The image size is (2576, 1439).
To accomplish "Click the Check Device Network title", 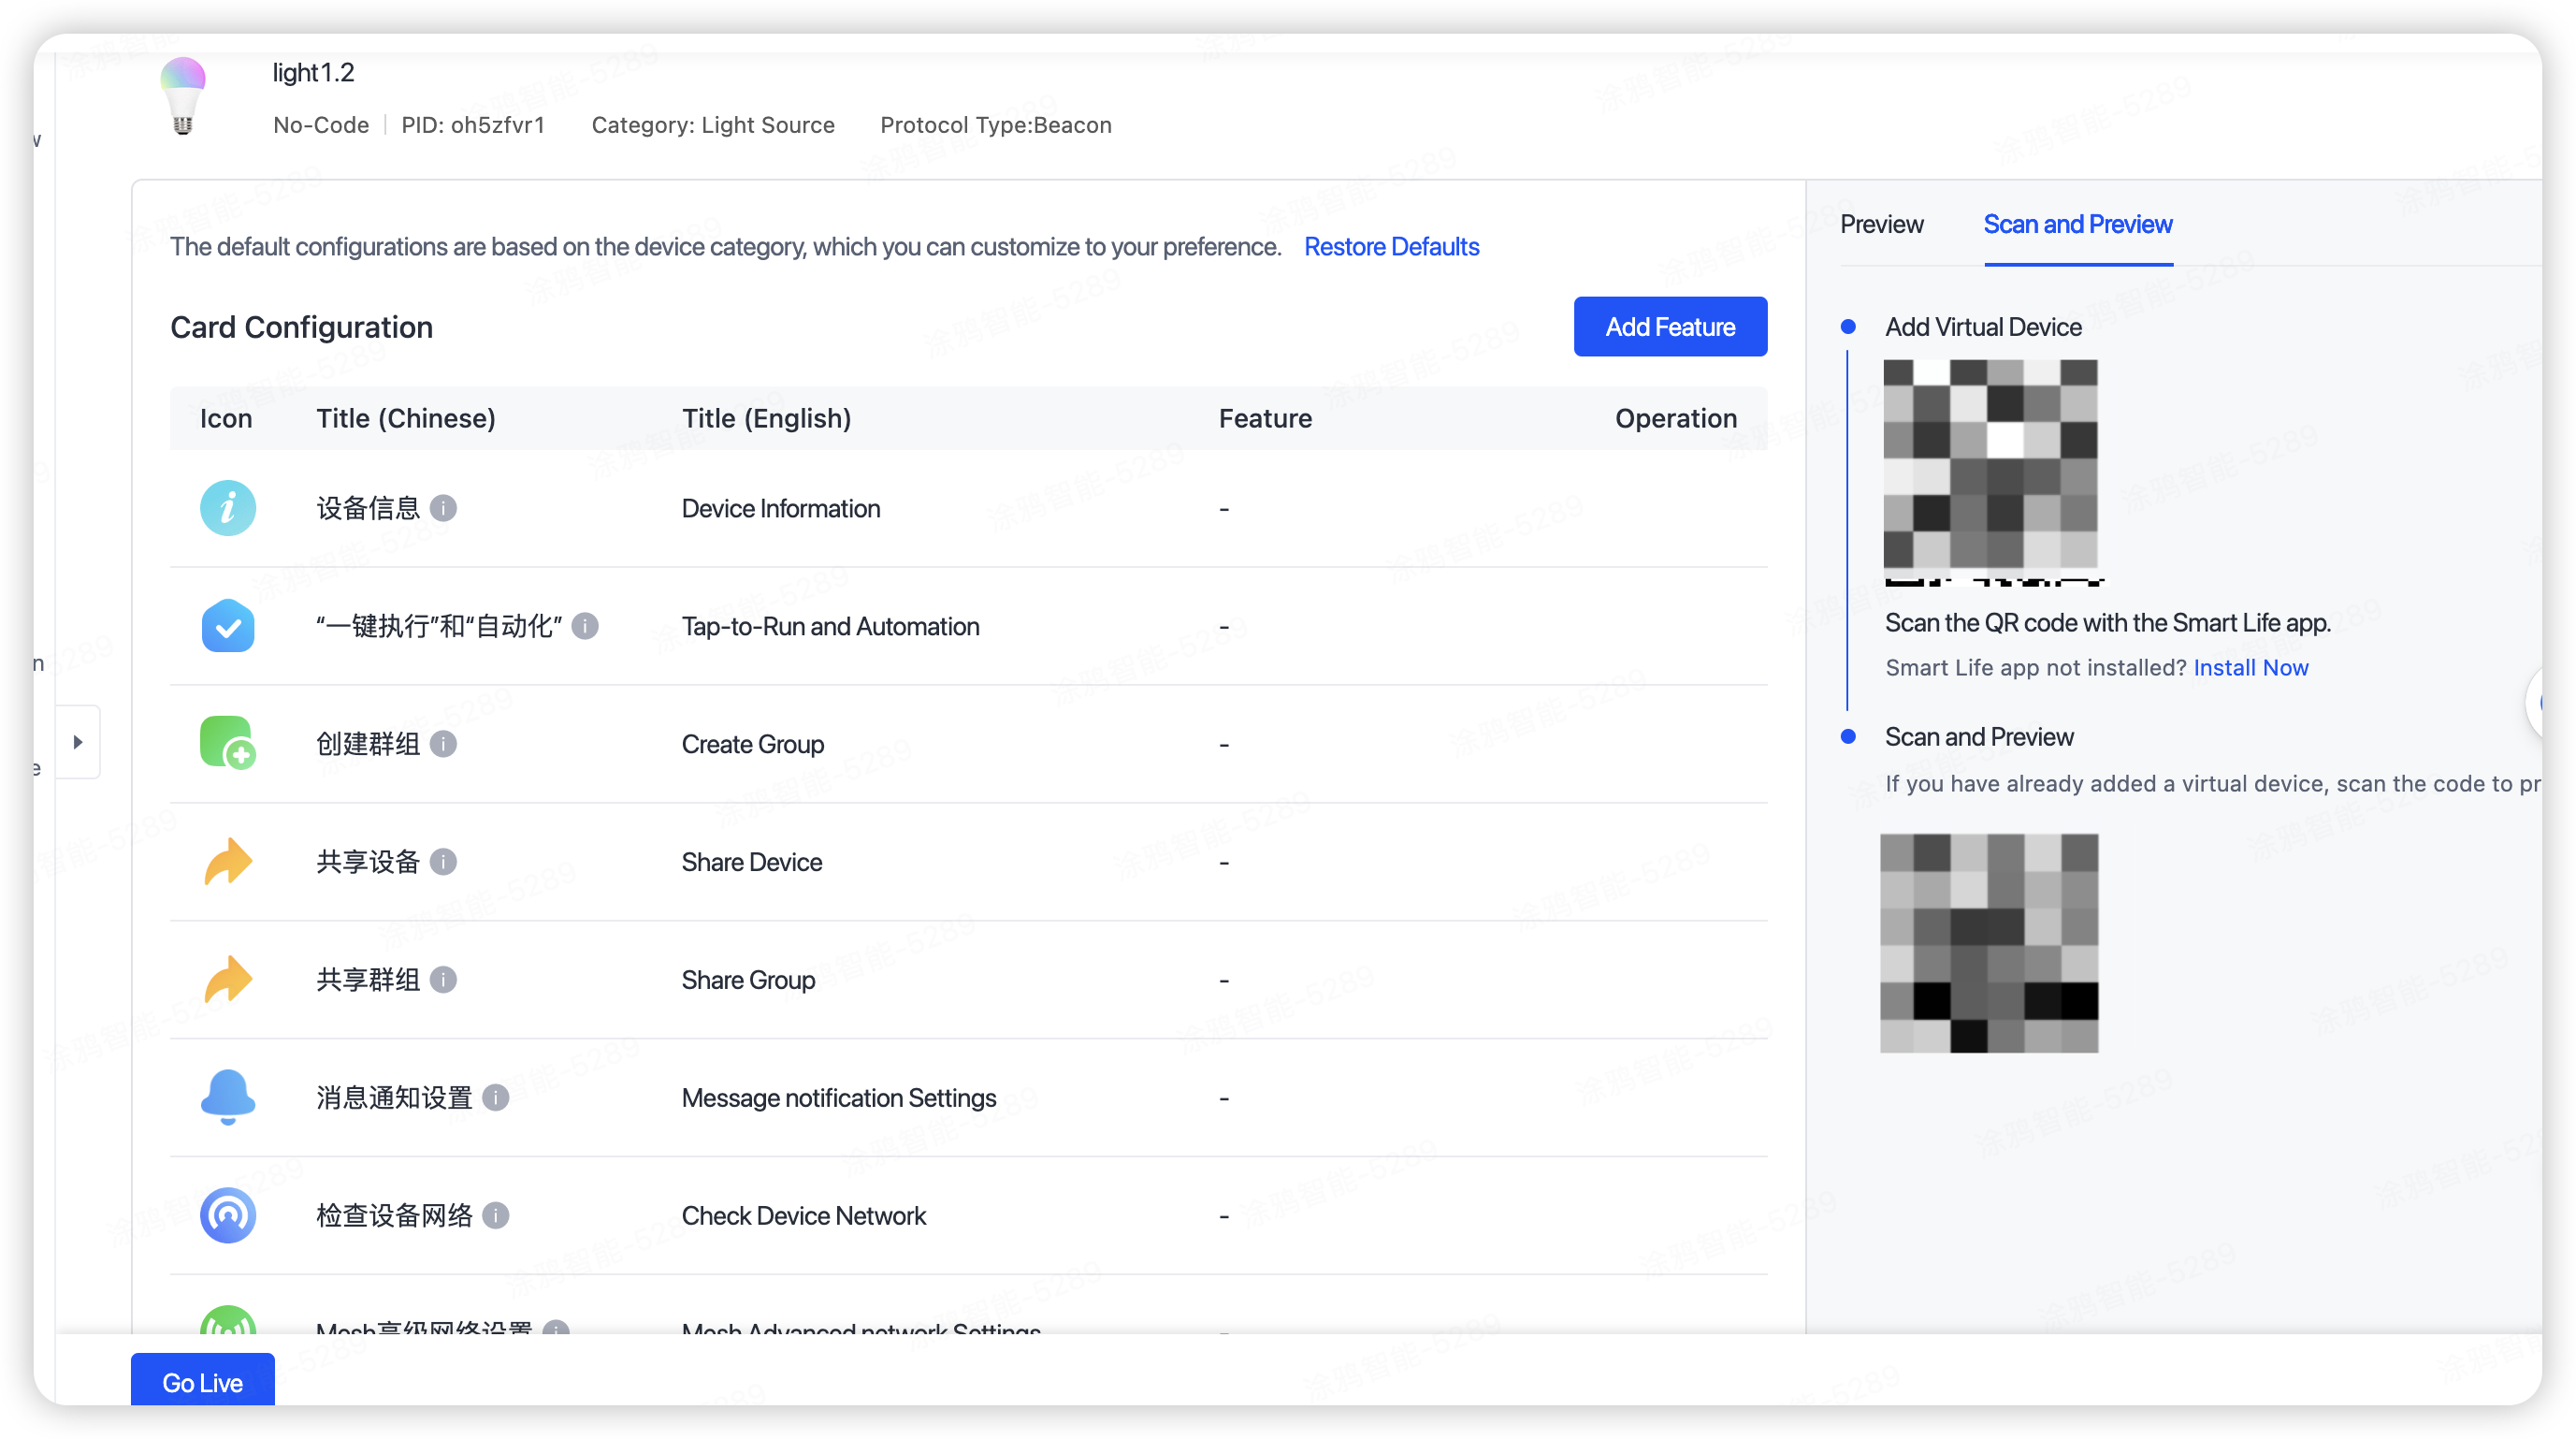I will tap(804, 1216).
